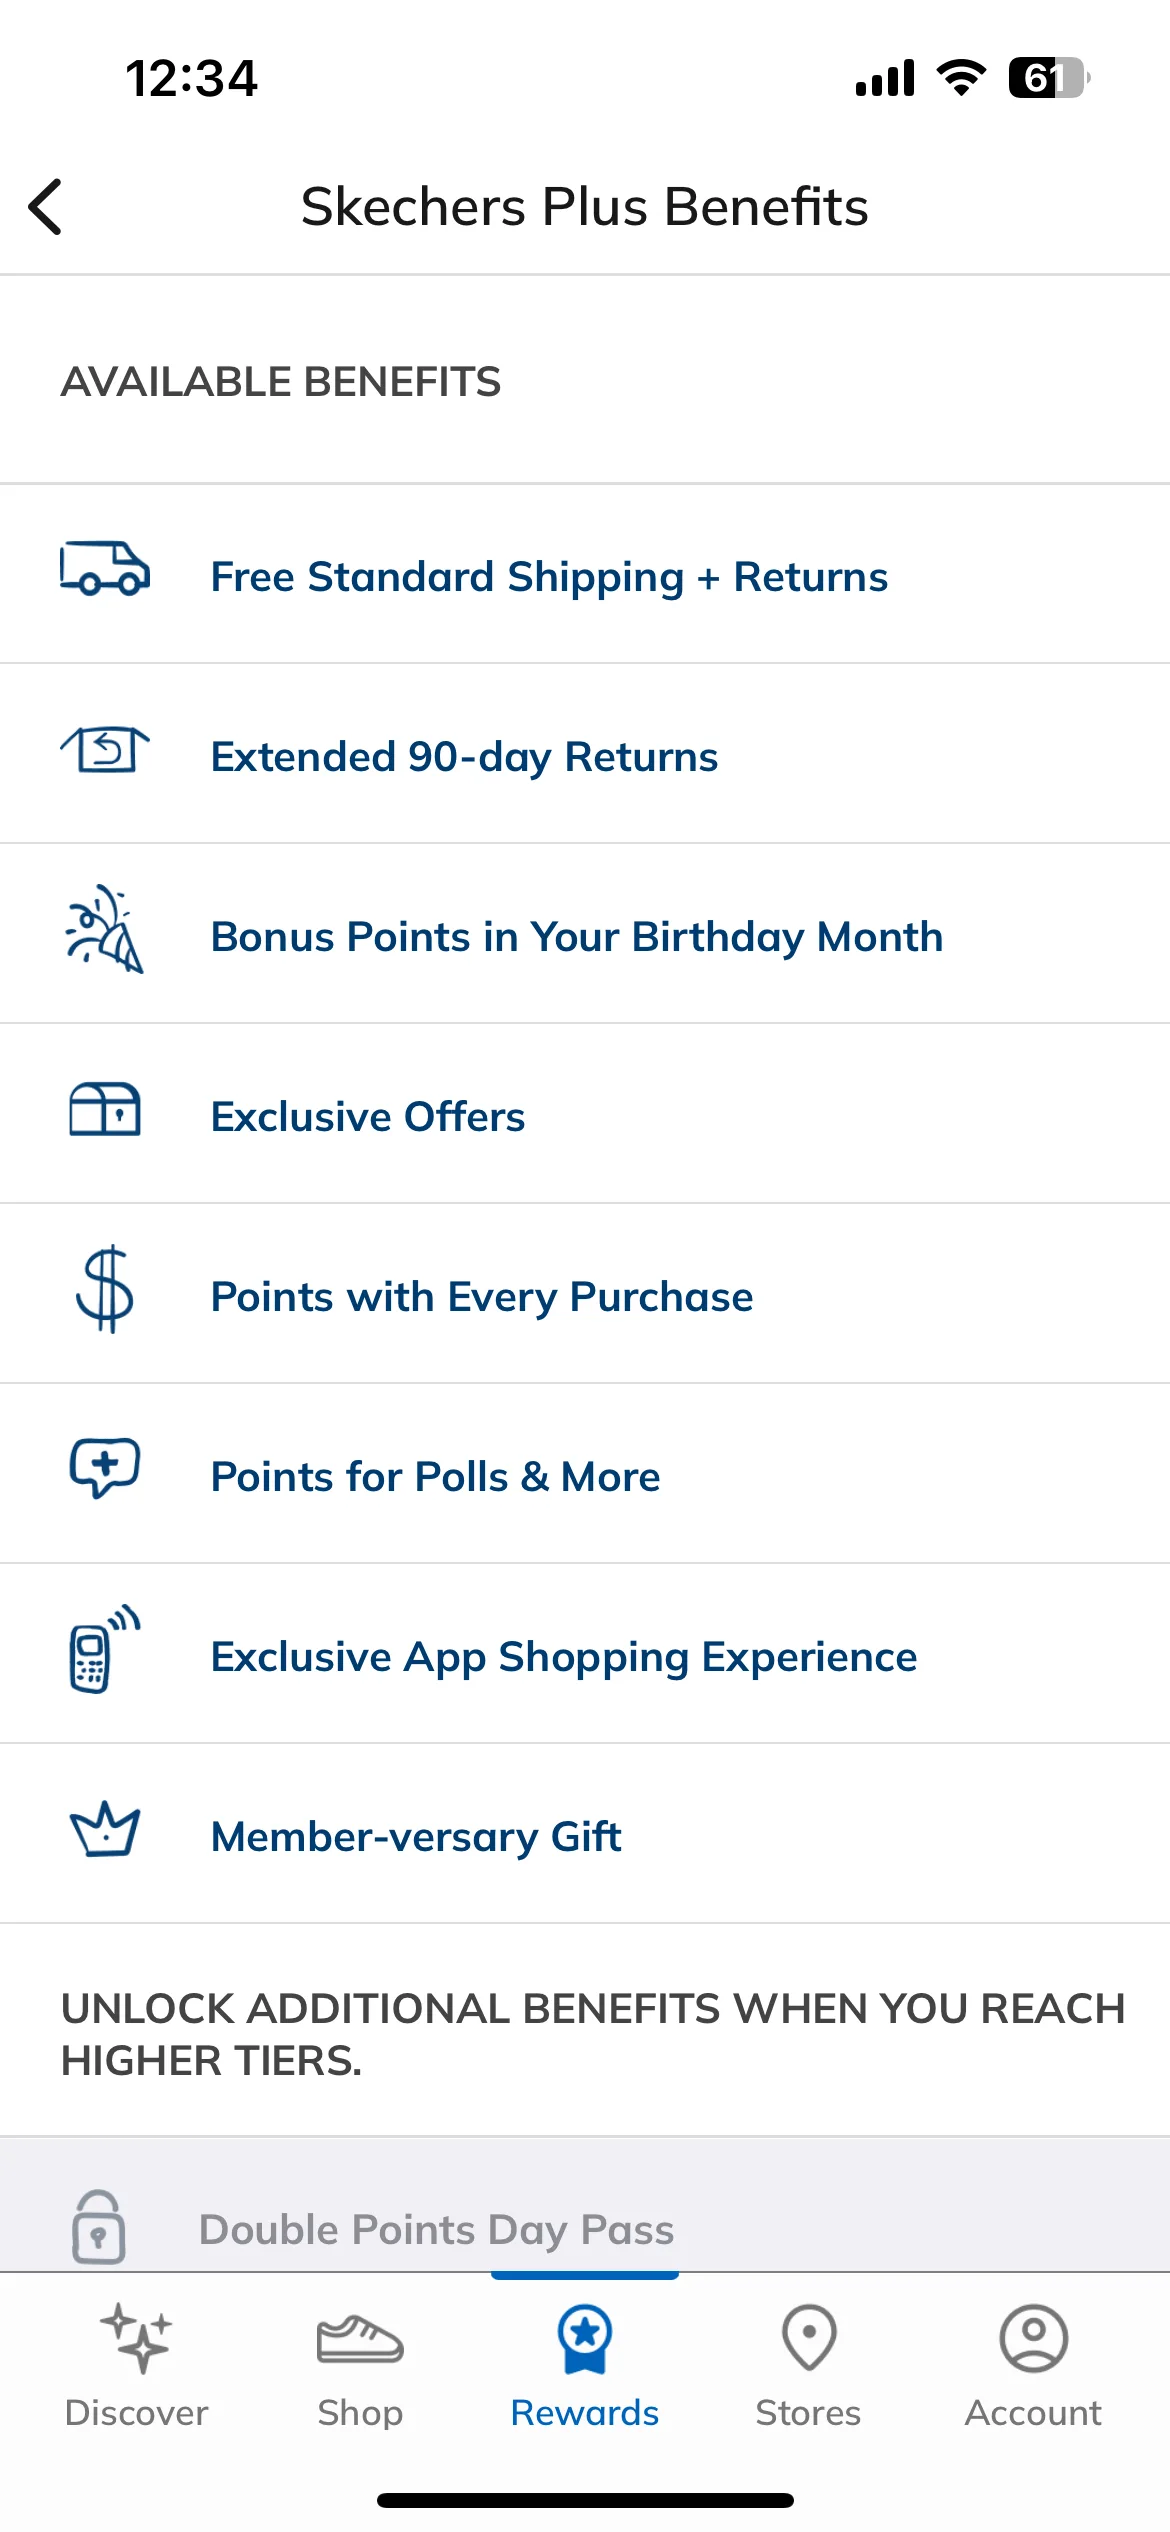Open Free Standard Shipping + Returns
Screen dimensions: 1170x2532
[x=585, y=574]
